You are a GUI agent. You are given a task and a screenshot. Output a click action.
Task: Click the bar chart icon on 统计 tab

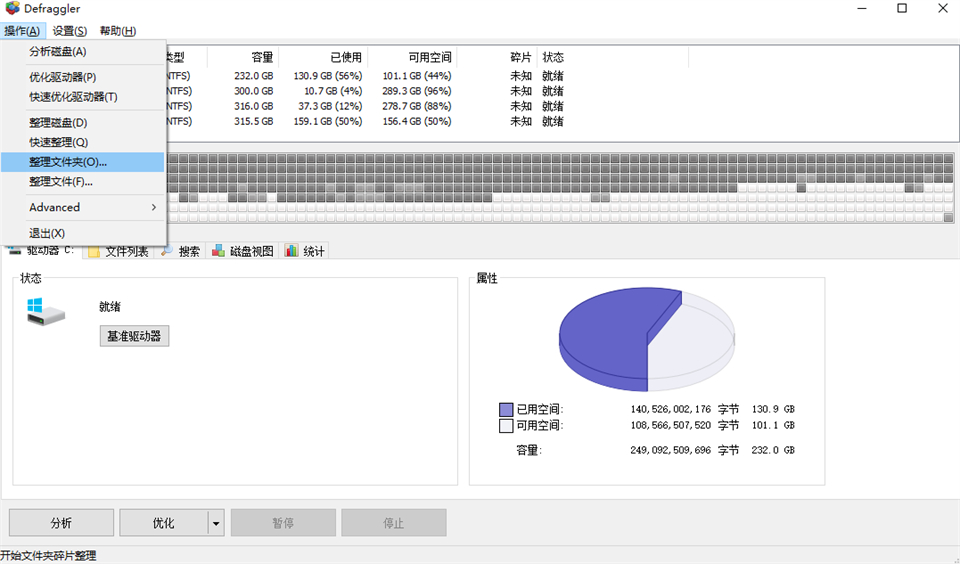291,251
